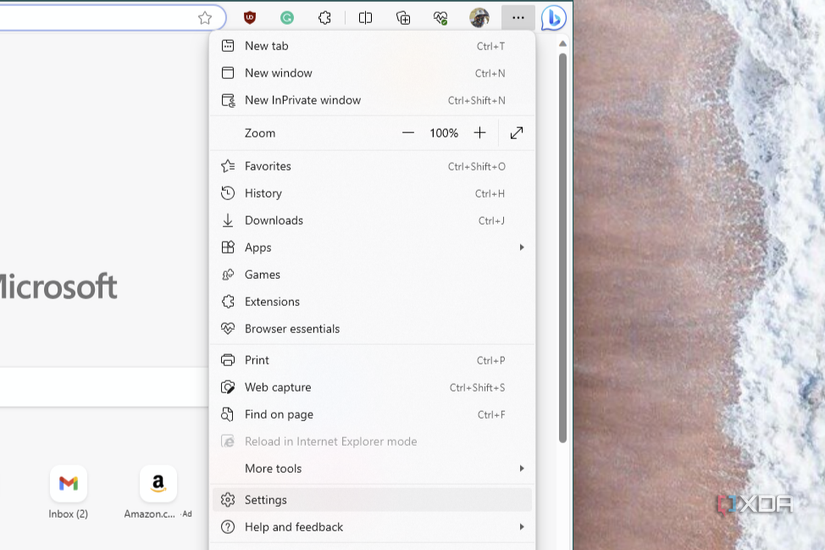Increase zoom with the plus button
825x550 pixels.
(479, 133)
